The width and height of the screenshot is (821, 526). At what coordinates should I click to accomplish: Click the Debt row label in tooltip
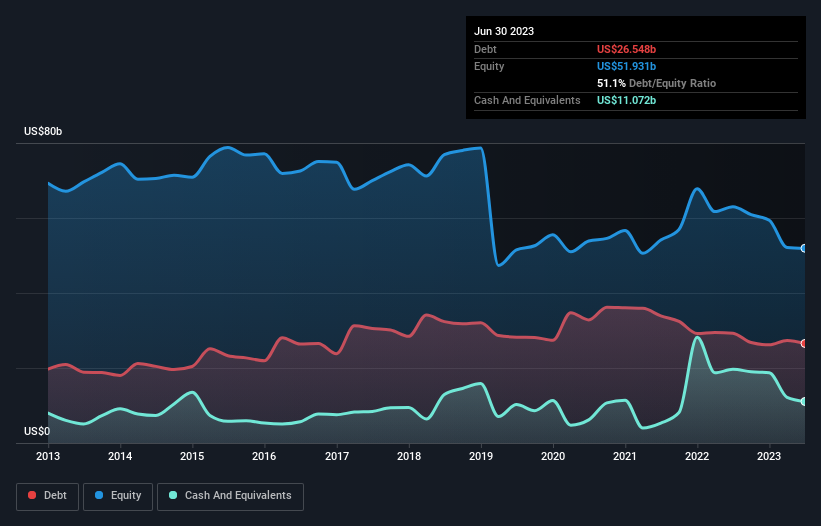click(x=485, y=49)
